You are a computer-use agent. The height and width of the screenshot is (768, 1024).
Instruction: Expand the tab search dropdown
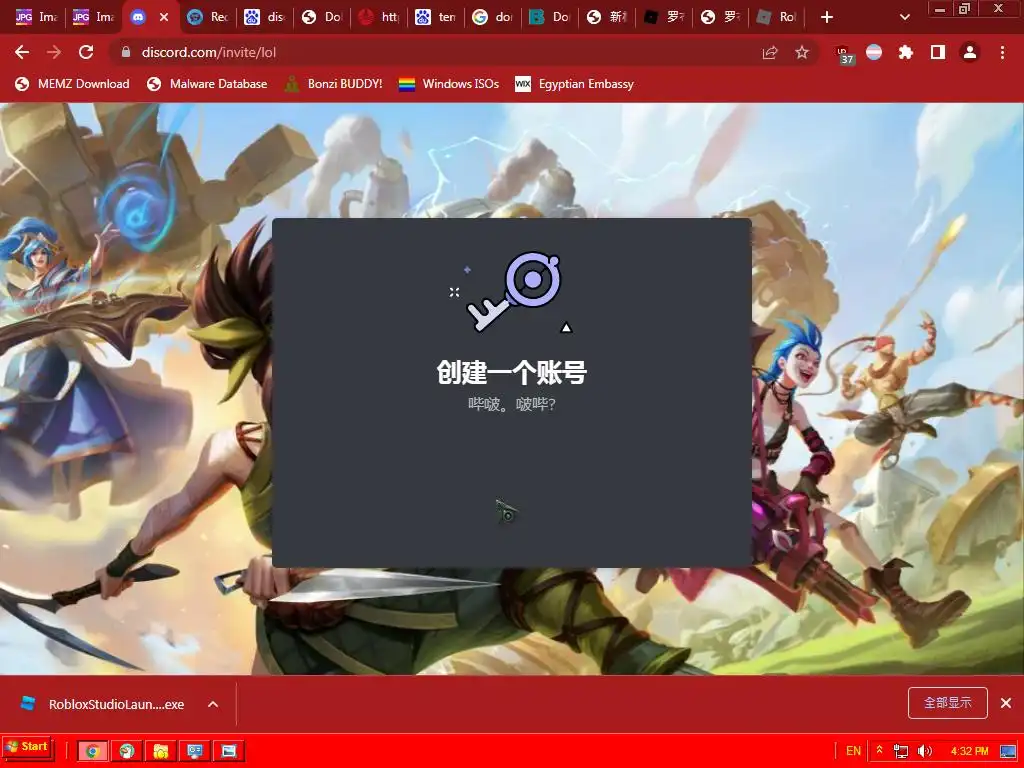904,17
